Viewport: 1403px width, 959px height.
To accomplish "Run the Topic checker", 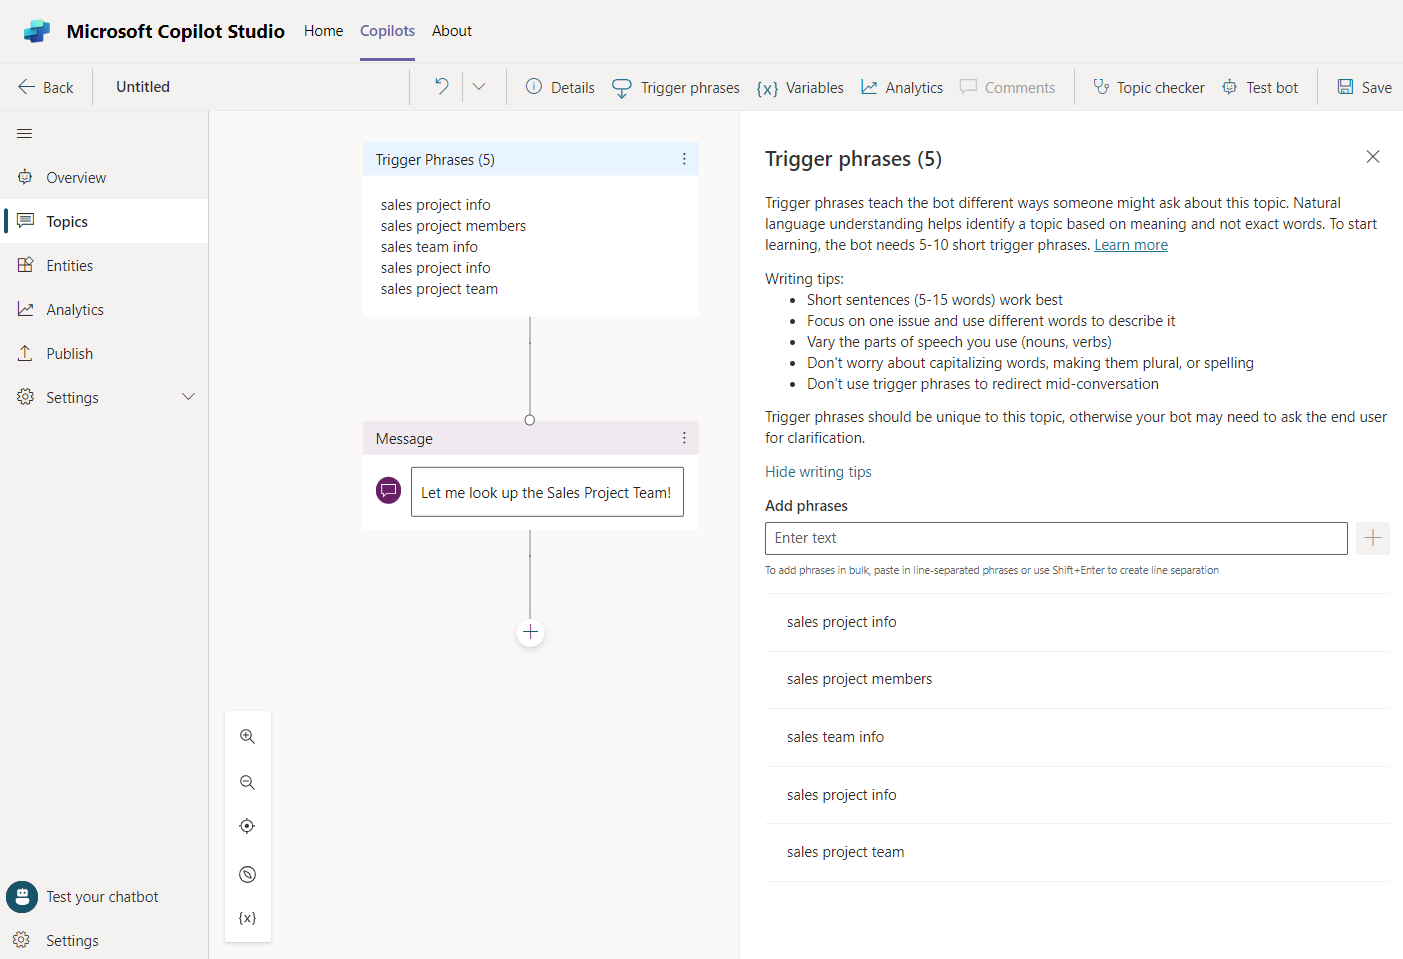I will click(1148, 87).
